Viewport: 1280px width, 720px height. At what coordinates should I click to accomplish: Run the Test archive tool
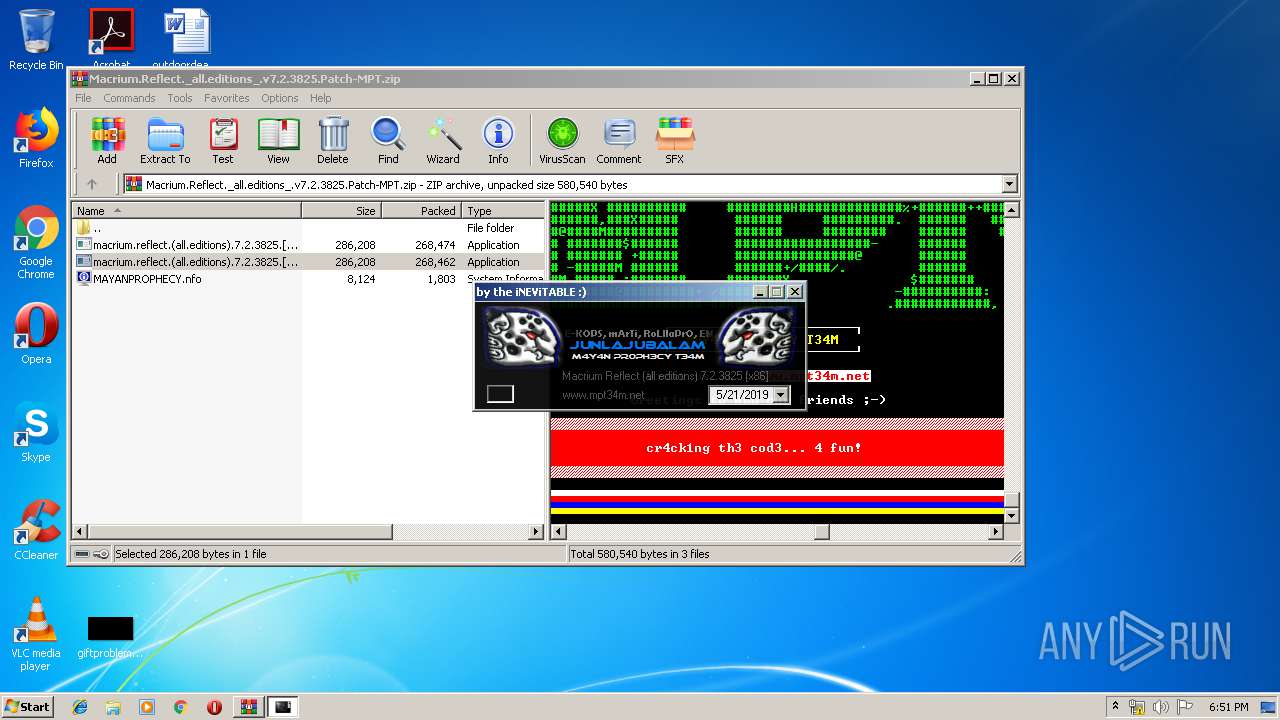pos(223,140)
